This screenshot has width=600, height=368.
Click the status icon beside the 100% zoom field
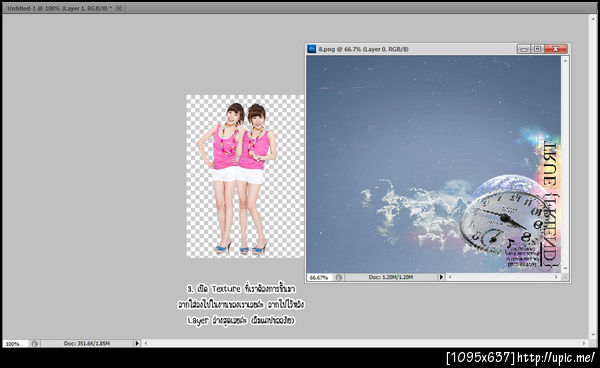coord(34,344)
